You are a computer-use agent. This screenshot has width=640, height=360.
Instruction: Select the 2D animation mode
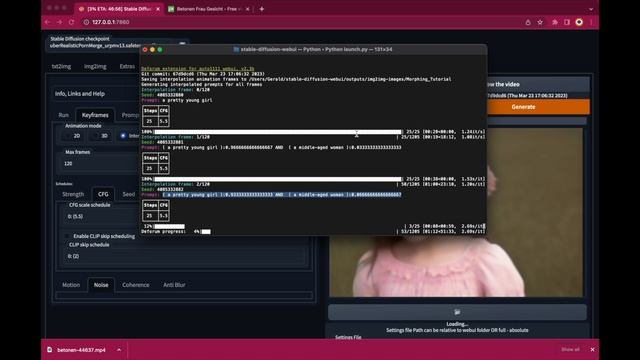pyautogui.click(x=73, y=136)
